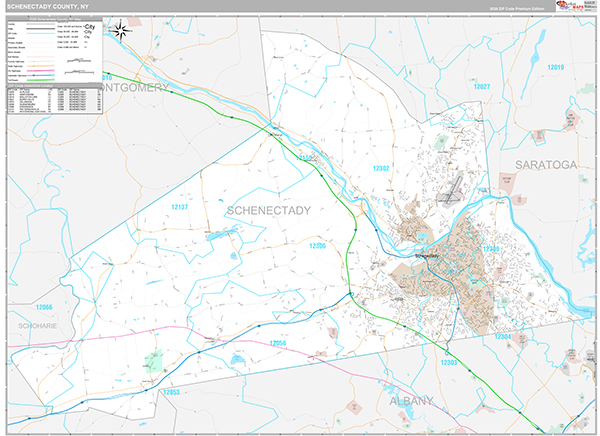Viewport: 600px width, 436px height.
Task: Click ZIP code label 12302
Action: [381, 168]
